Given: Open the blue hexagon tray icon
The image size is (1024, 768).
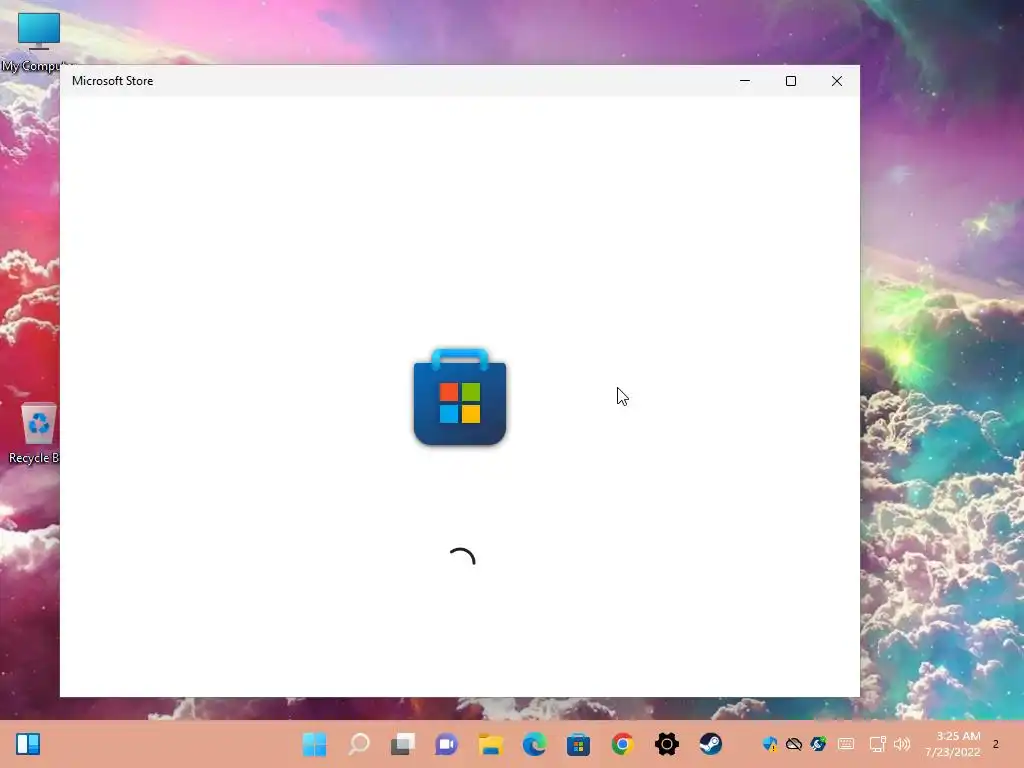Looking at the screenshot, I should (818, 744).
